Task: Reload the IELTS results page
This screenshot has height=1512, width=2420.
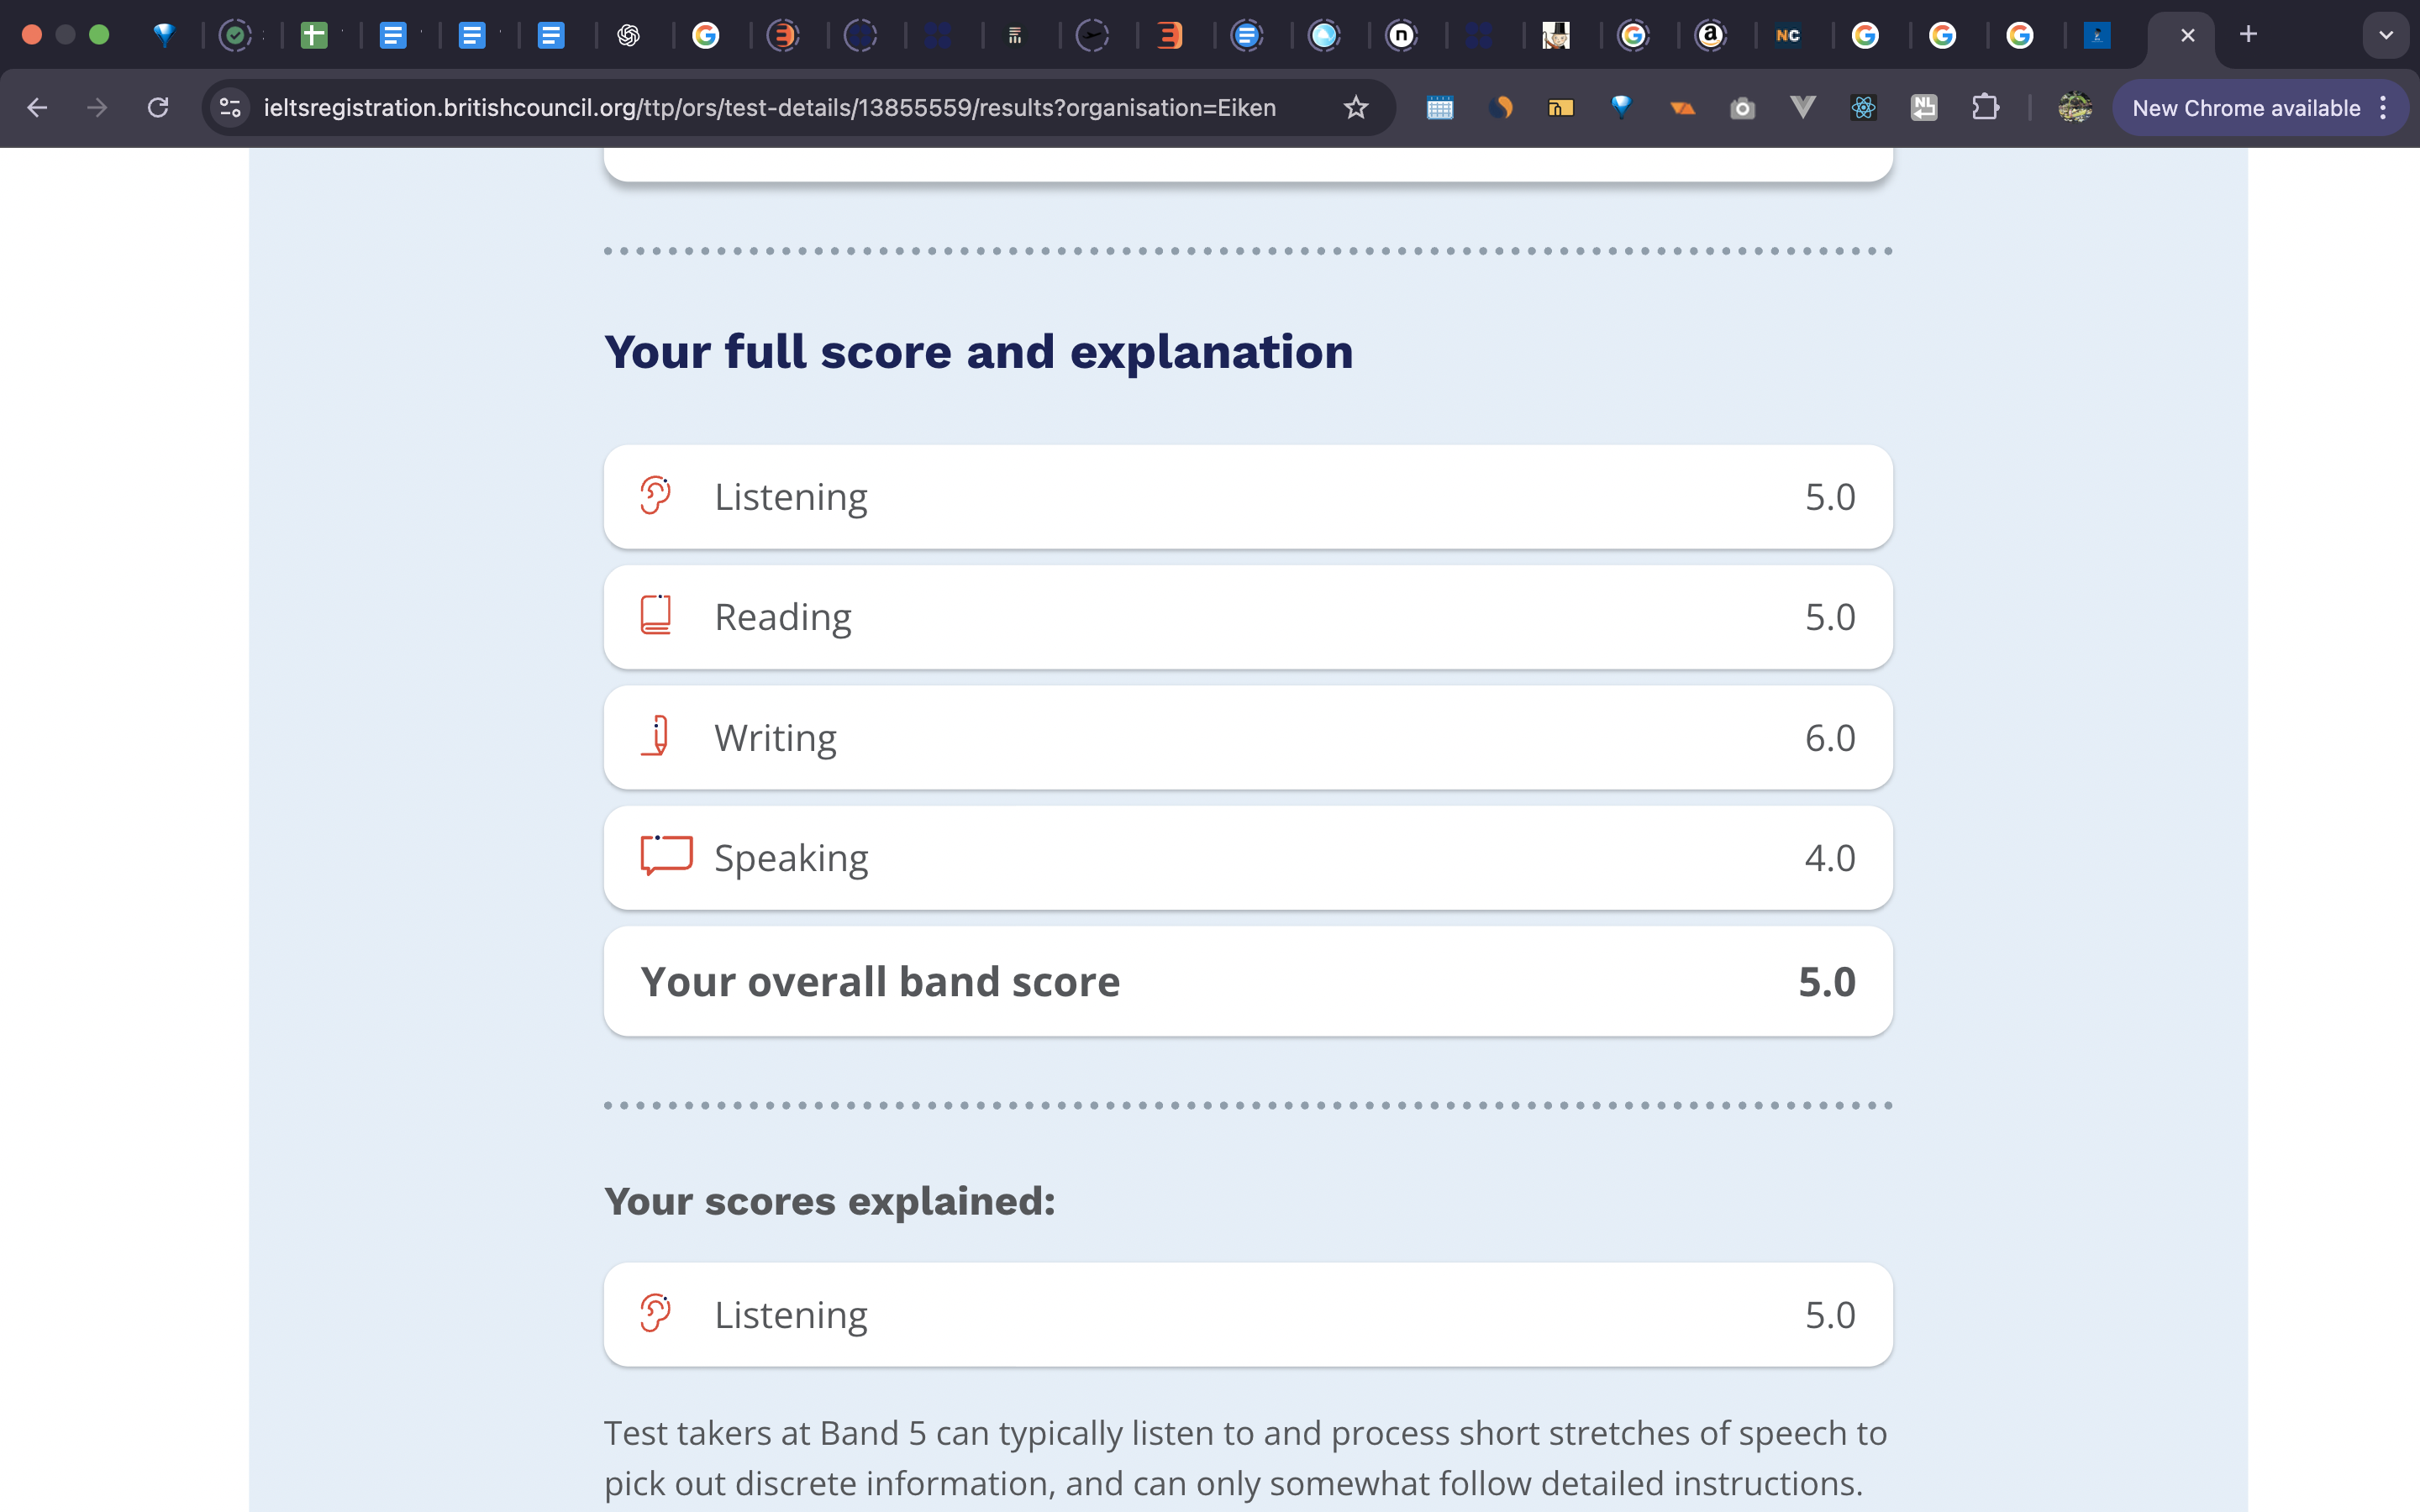Action: click(158, 108)
